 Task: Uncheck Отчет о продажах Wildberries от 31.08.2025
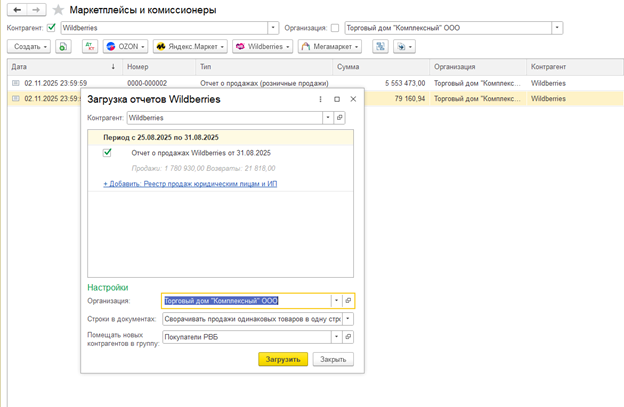click(x=108, y=153)
